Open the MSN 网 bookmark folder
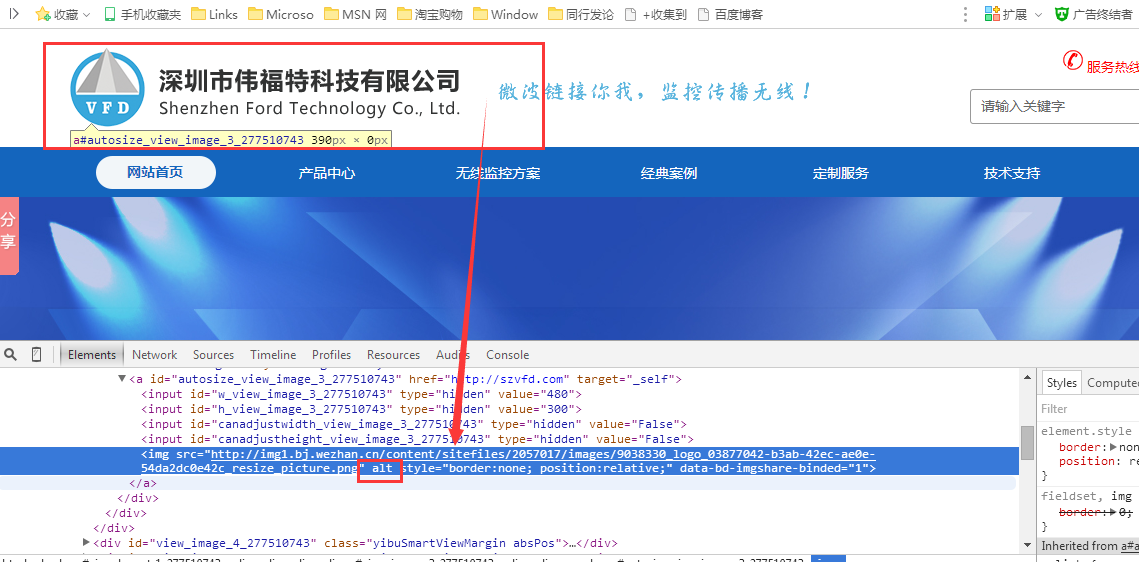Screen dimensions: 1139x562 pos(355,14)
